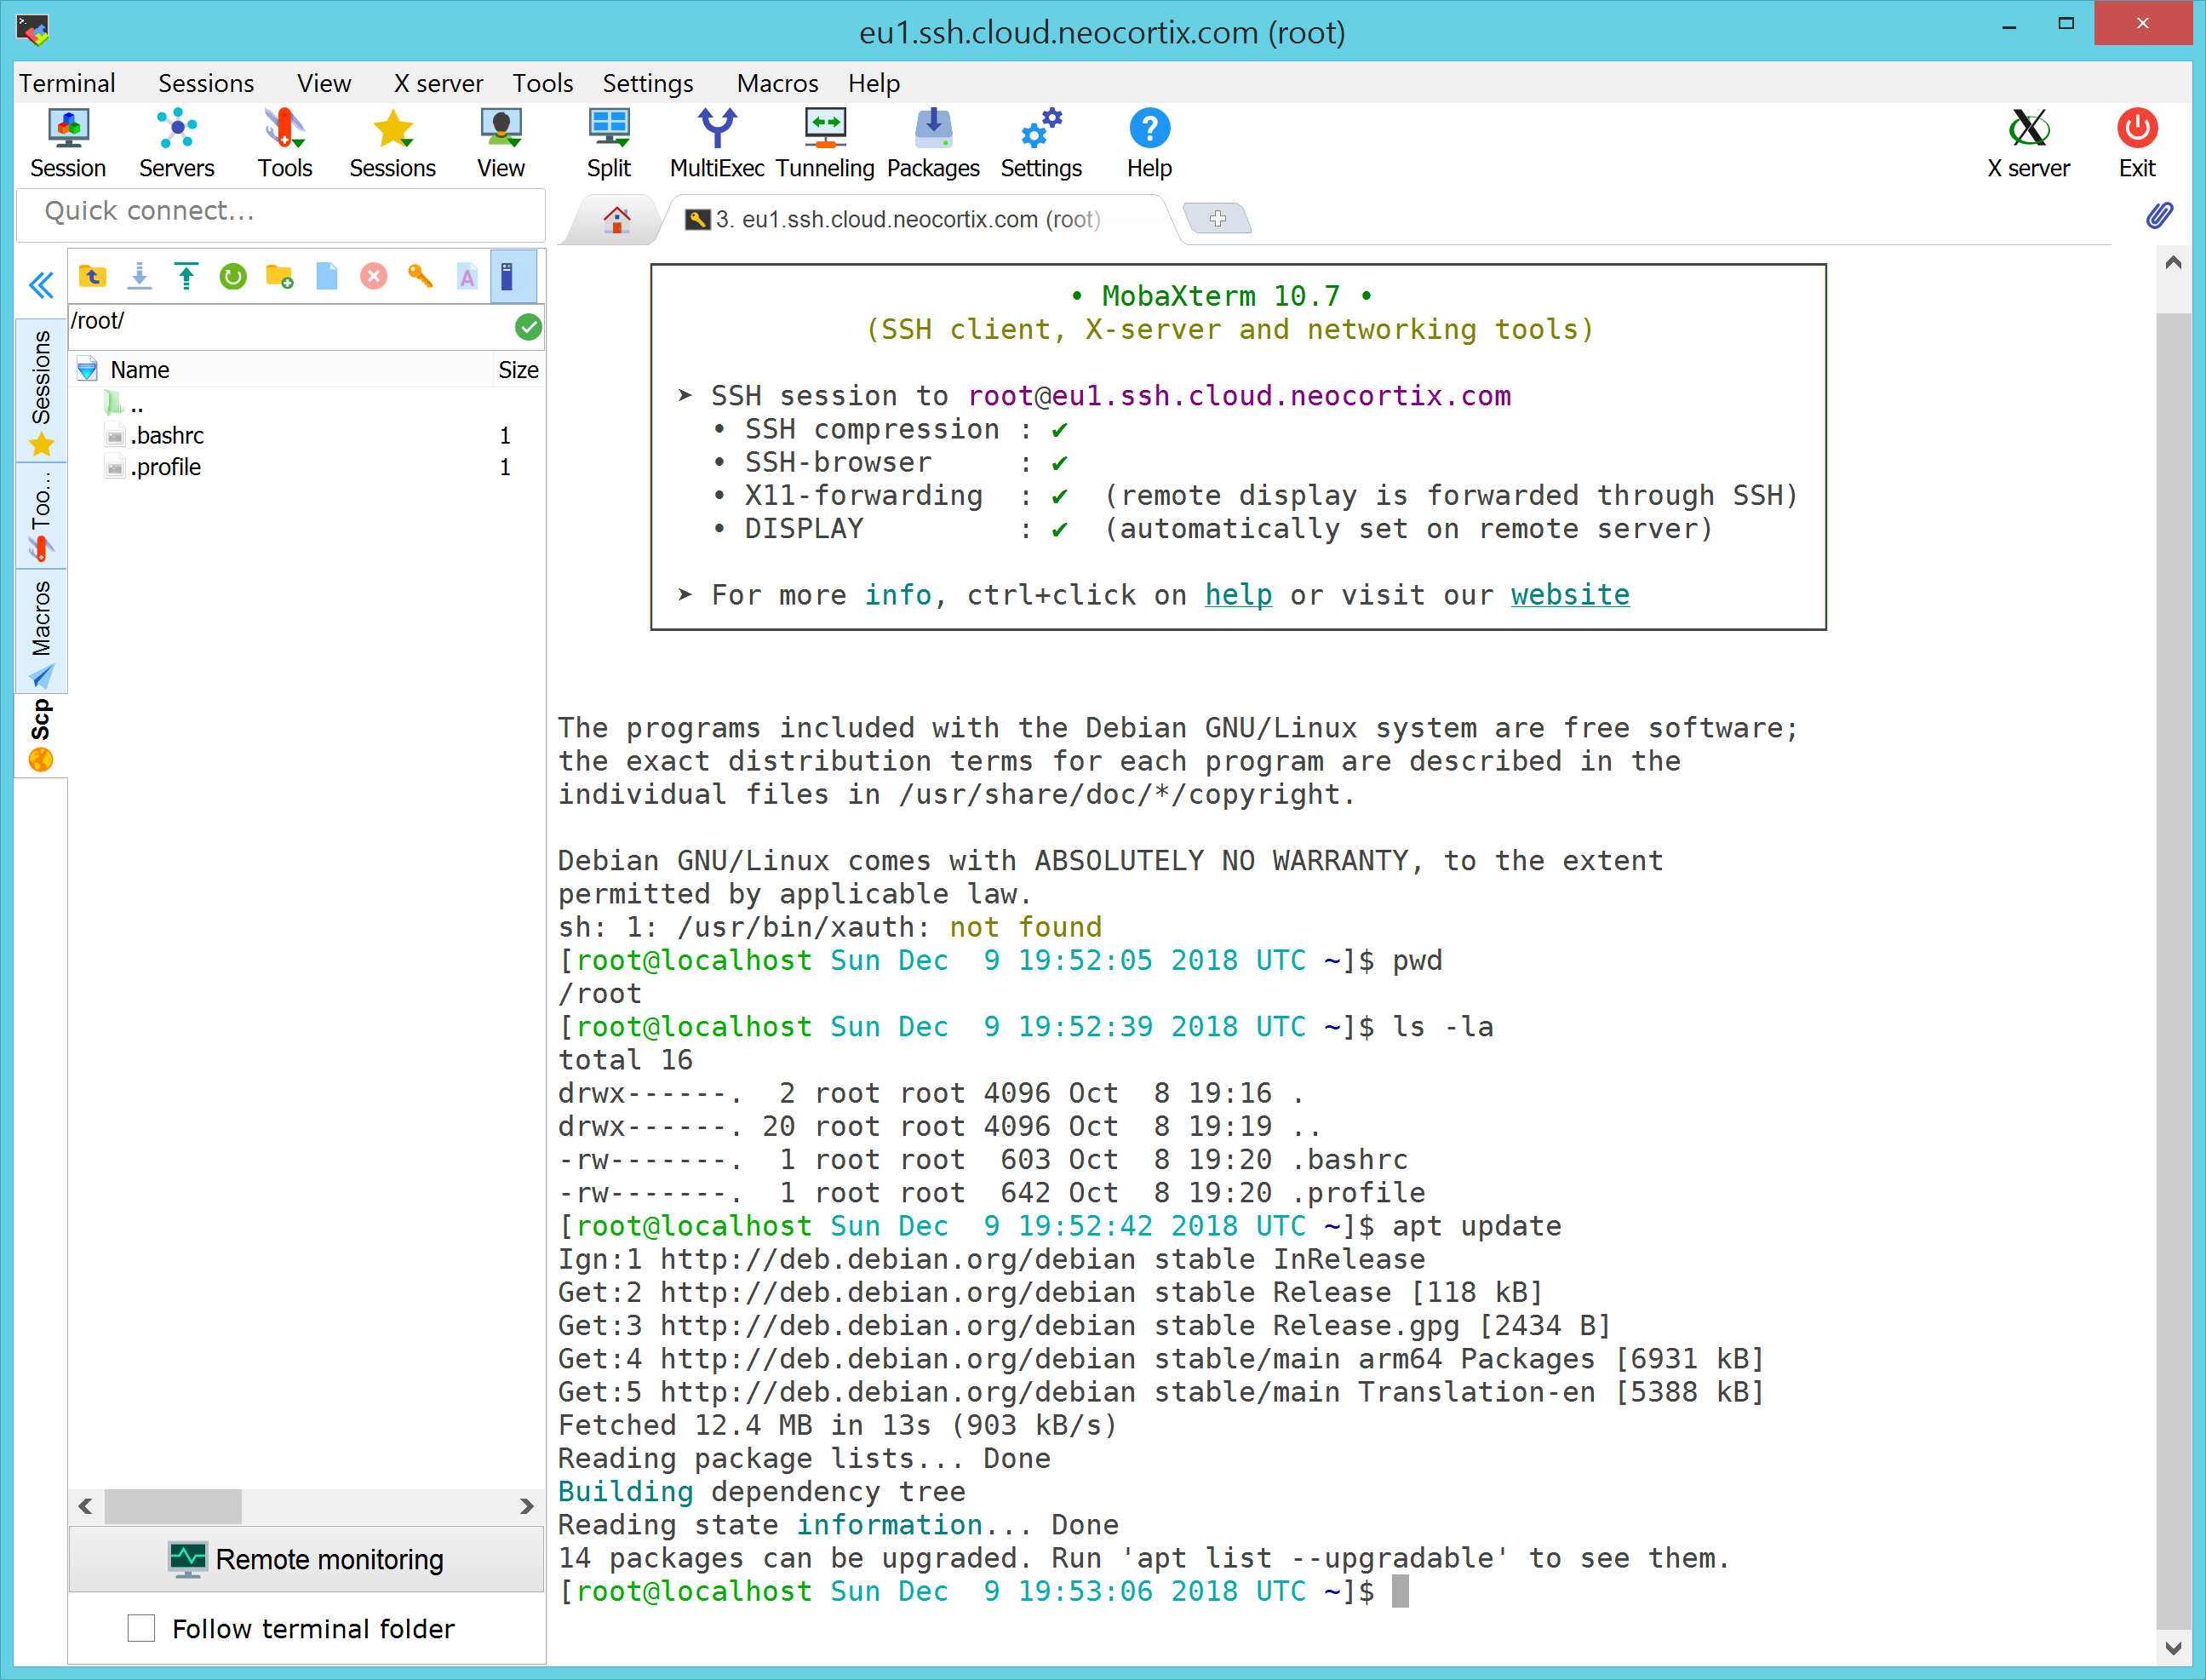This screenshot has height=1680, width=2206.
Task: Confirm path with green checkmark button
Action: click(528, 326)
